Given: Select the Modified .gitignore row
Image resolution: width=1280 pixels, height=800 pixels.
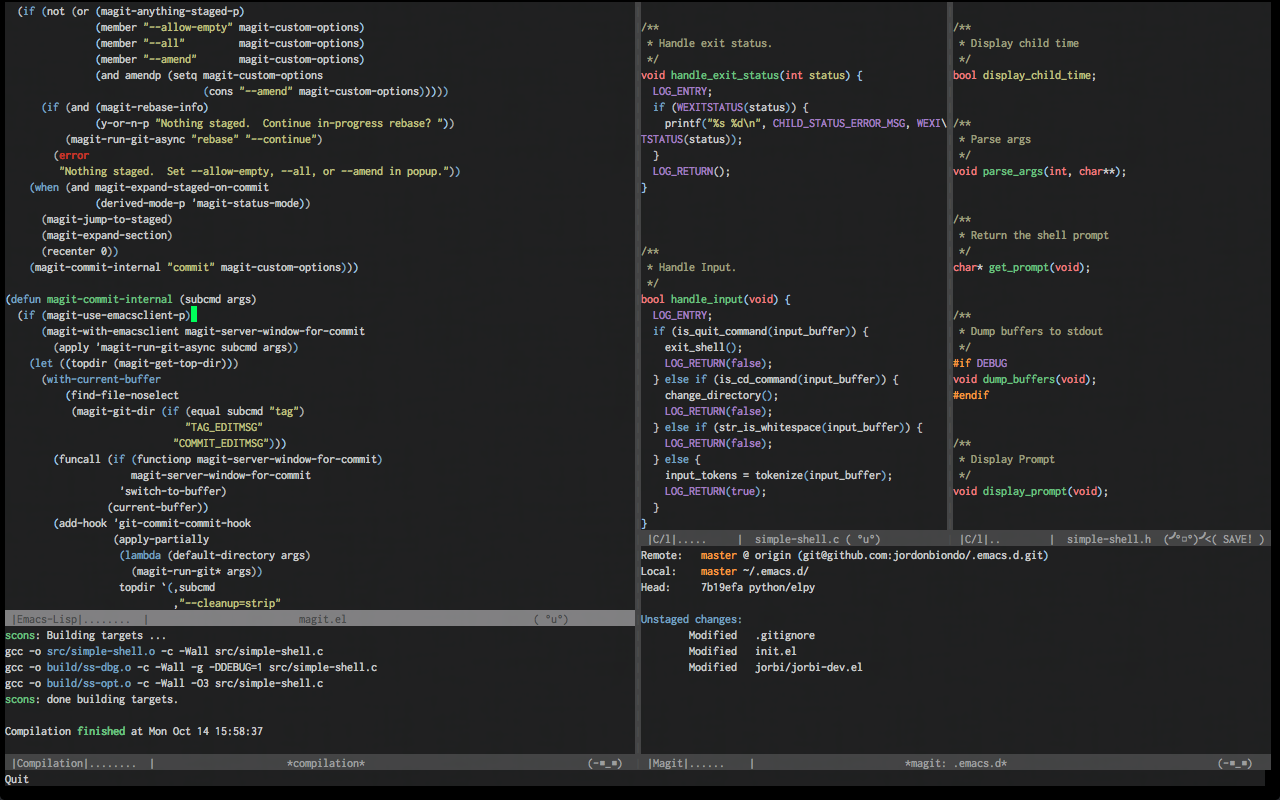Looking at the screenshot, I should click(x=750, y=635).
